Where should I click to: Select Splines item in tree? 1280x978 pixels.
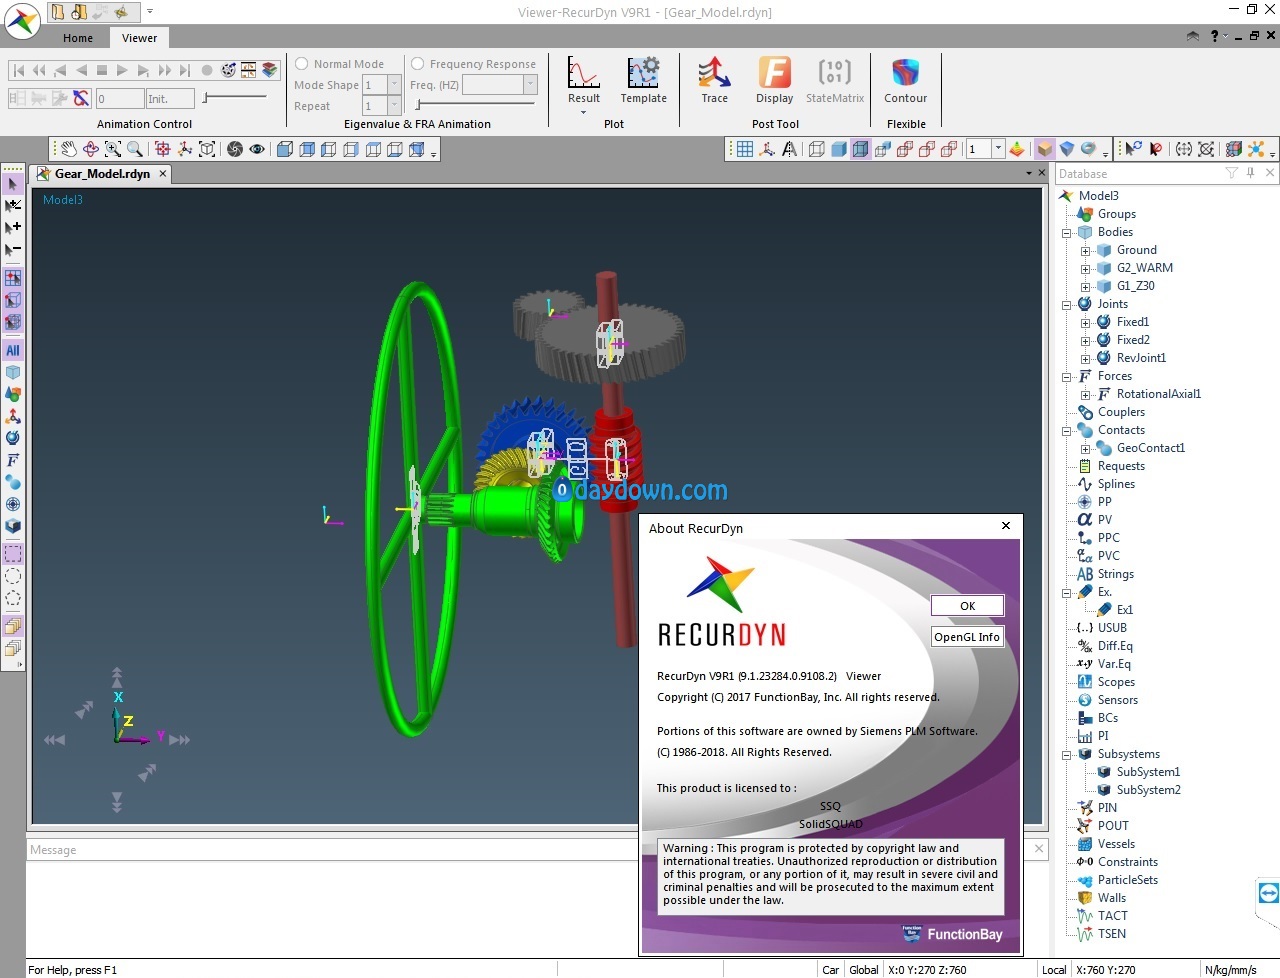1116,484
